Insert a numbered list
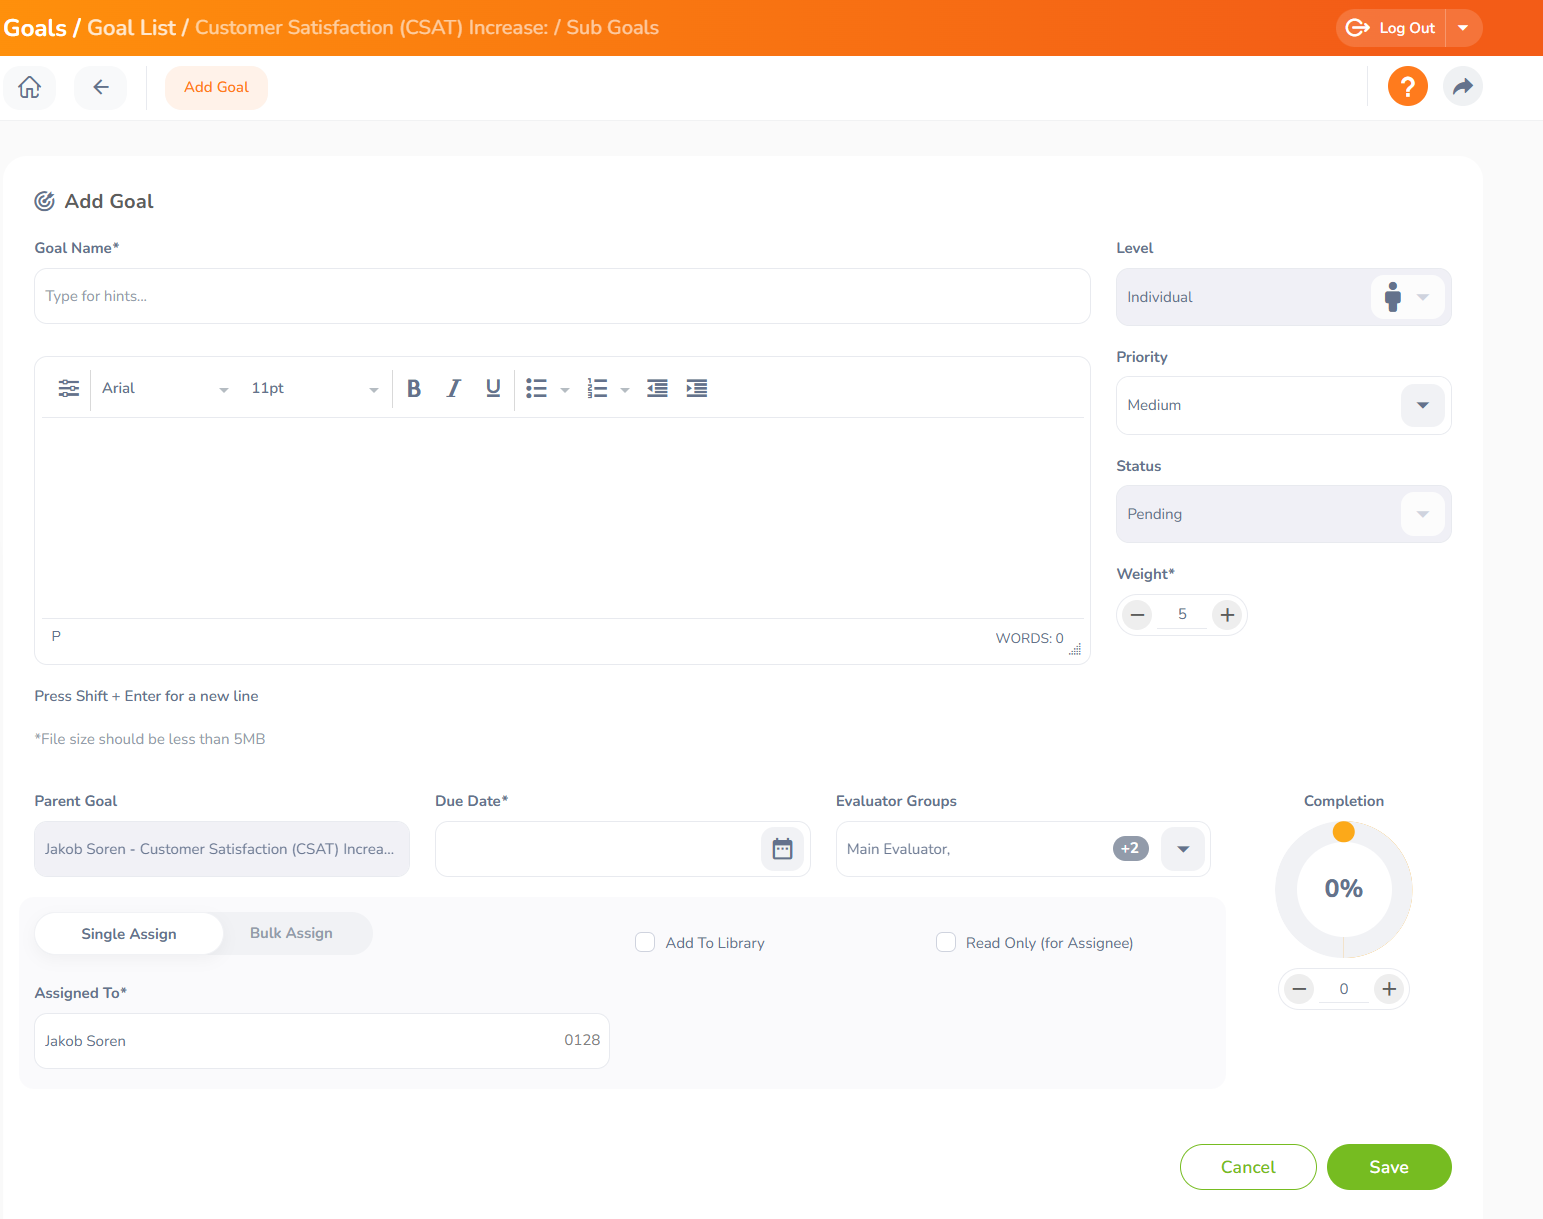This screenshot has height=1219, width=1543. click(x=597, y=388)
